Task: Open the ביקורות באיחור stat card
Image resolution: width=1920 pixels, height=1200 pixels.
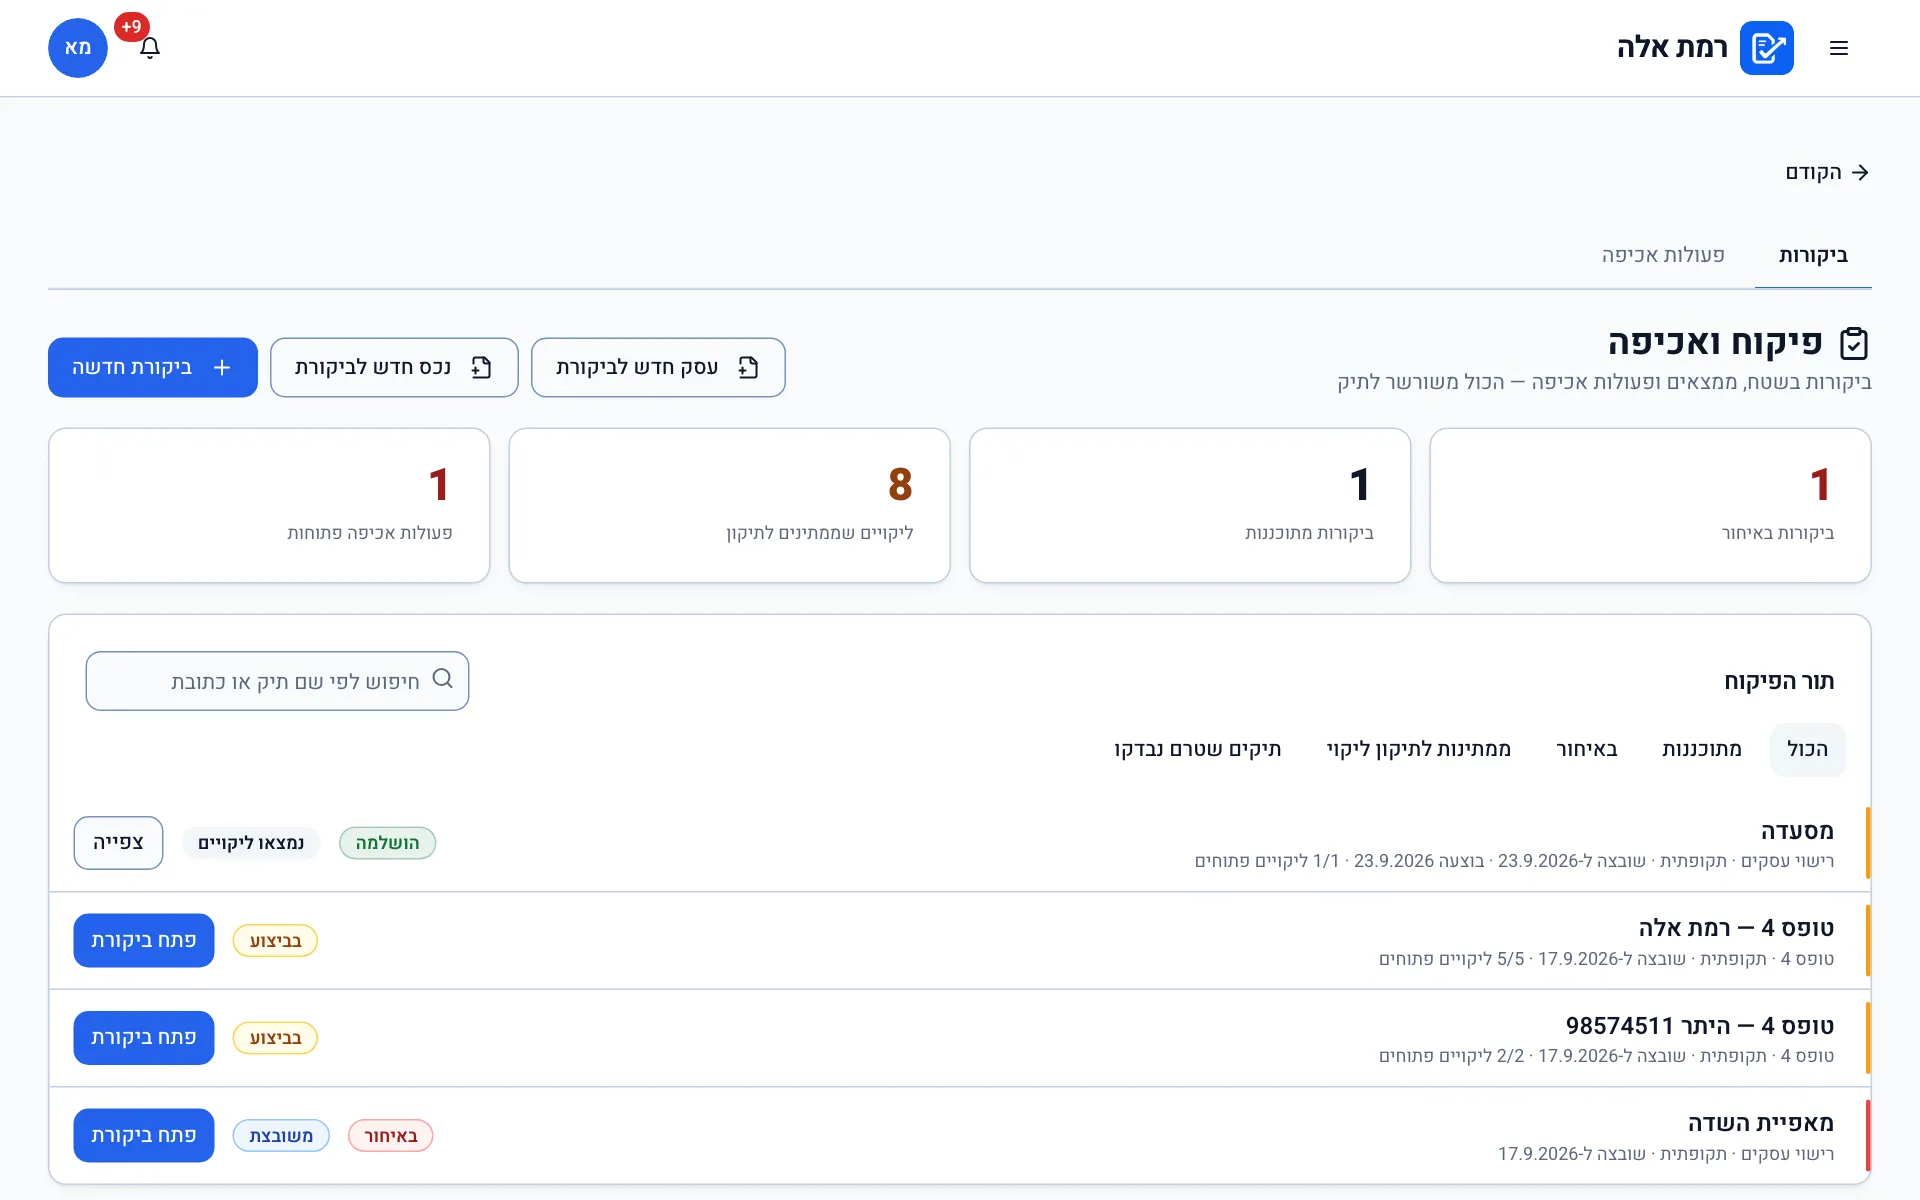Action: point(1650,505)
